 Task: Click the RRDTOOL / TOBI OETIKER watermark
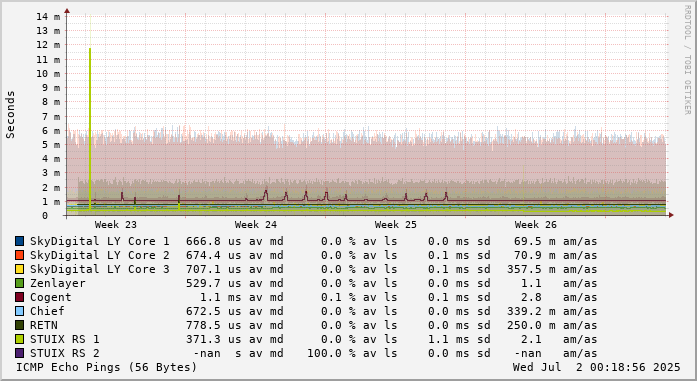pyautogui.click(x=687, y=60)
